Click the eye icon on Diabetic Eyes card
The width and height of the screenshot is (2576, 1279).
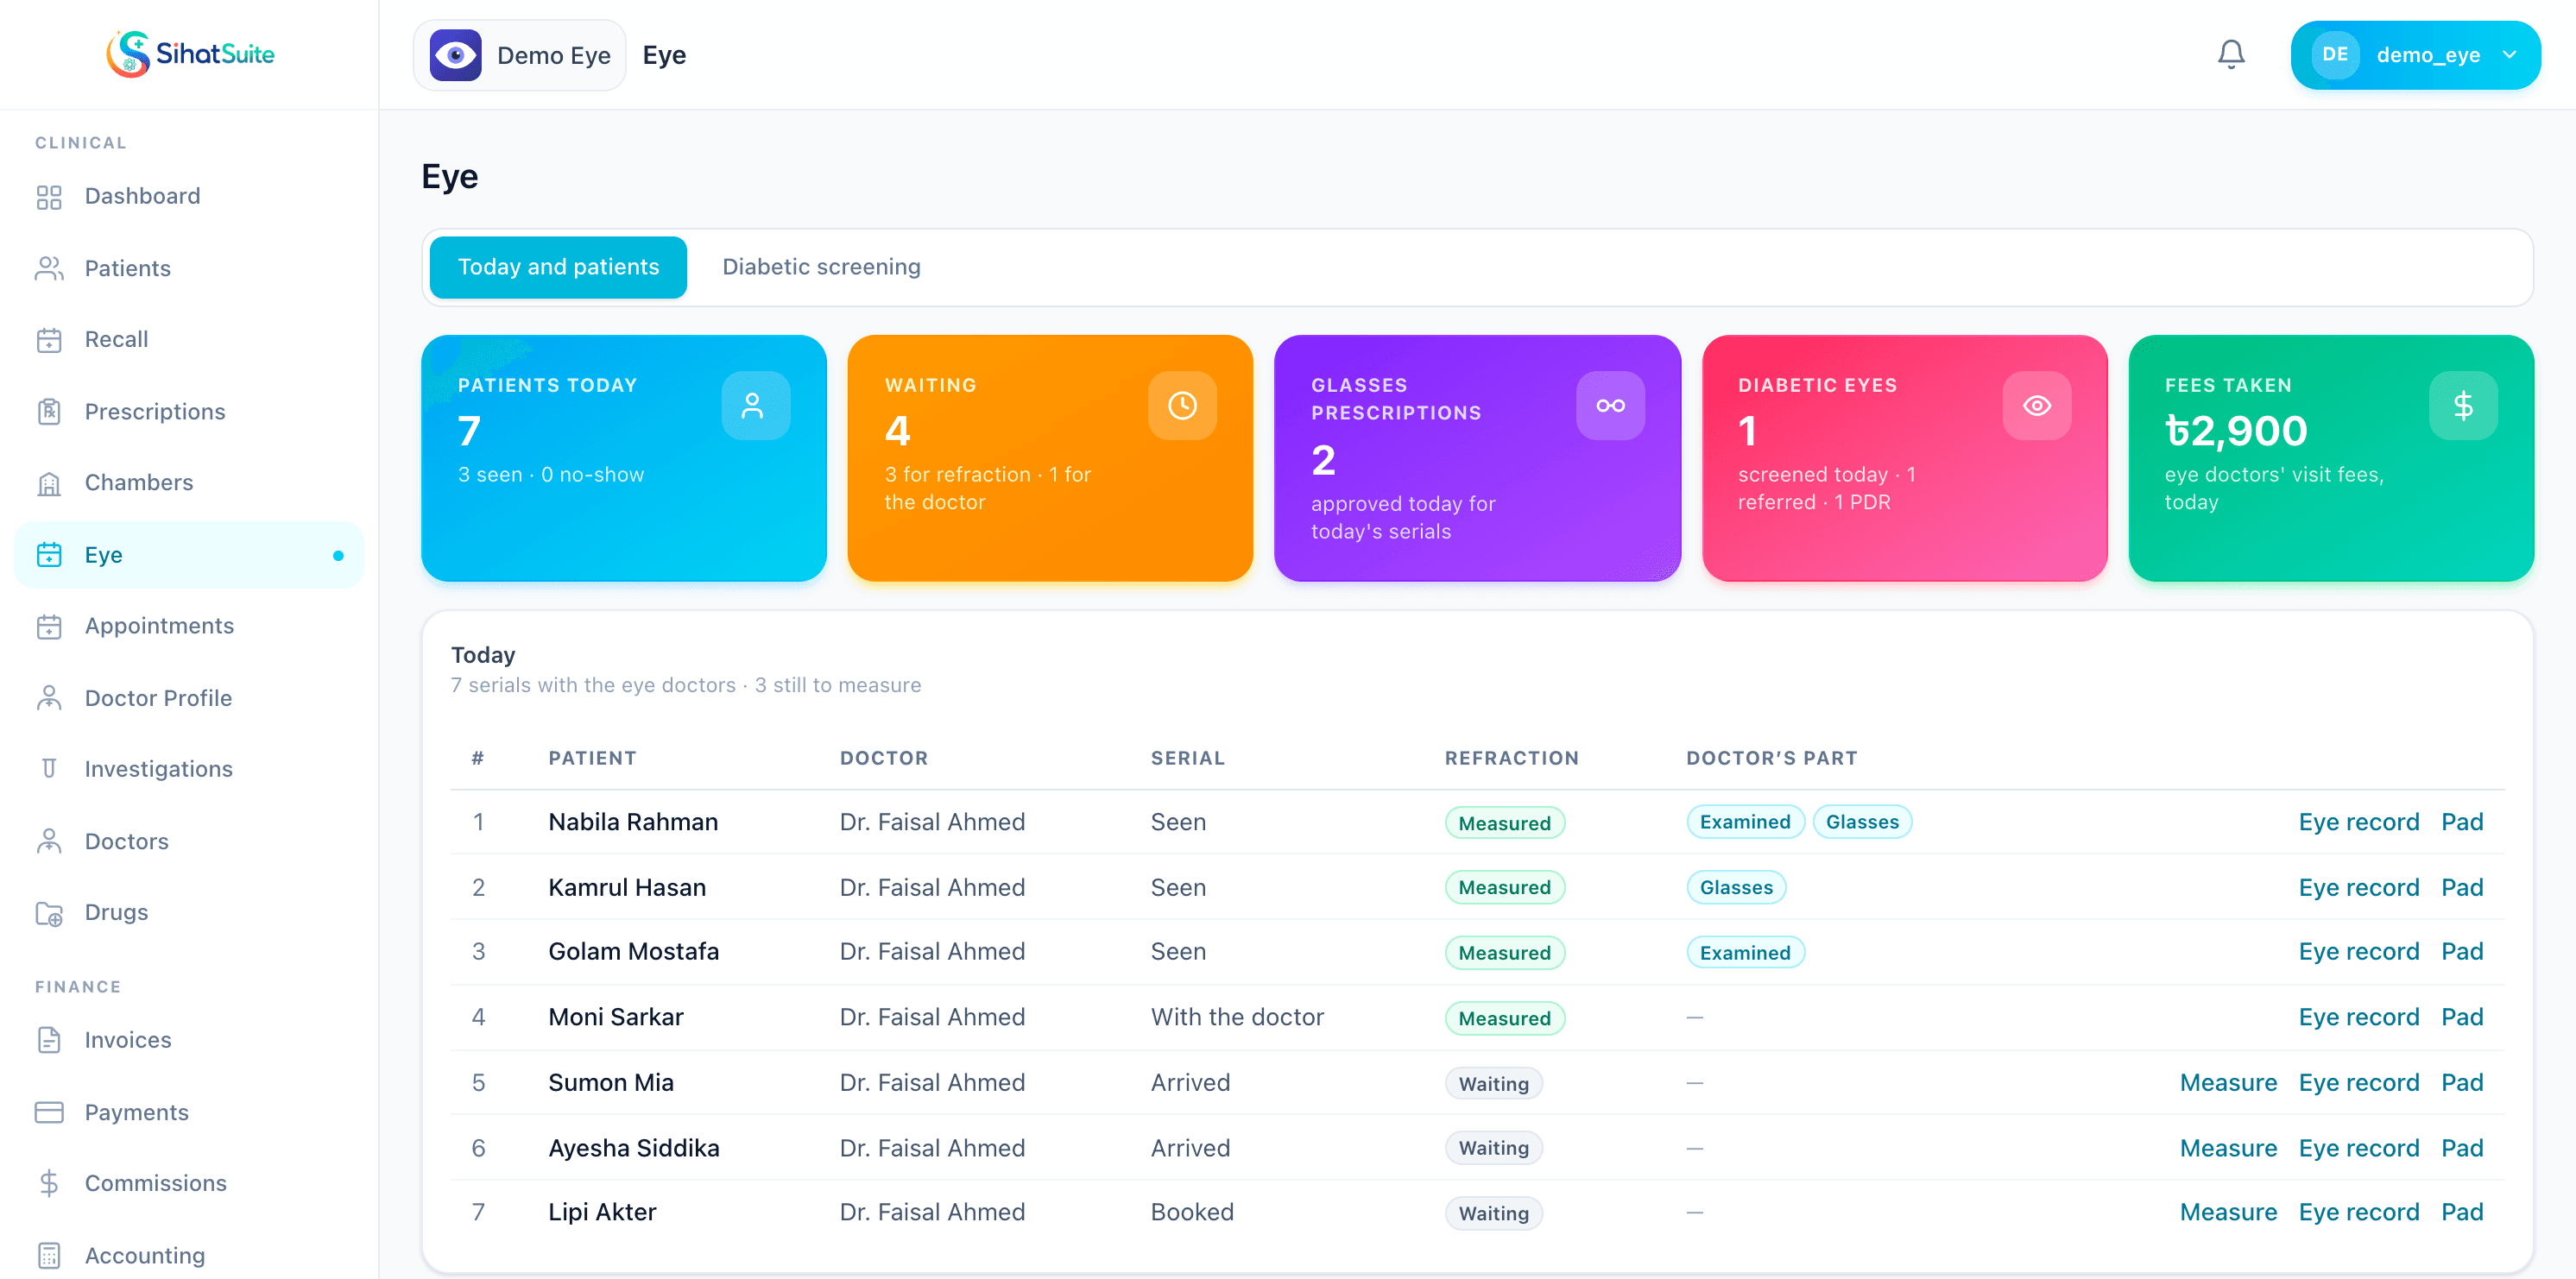[x=2036, y=405]
